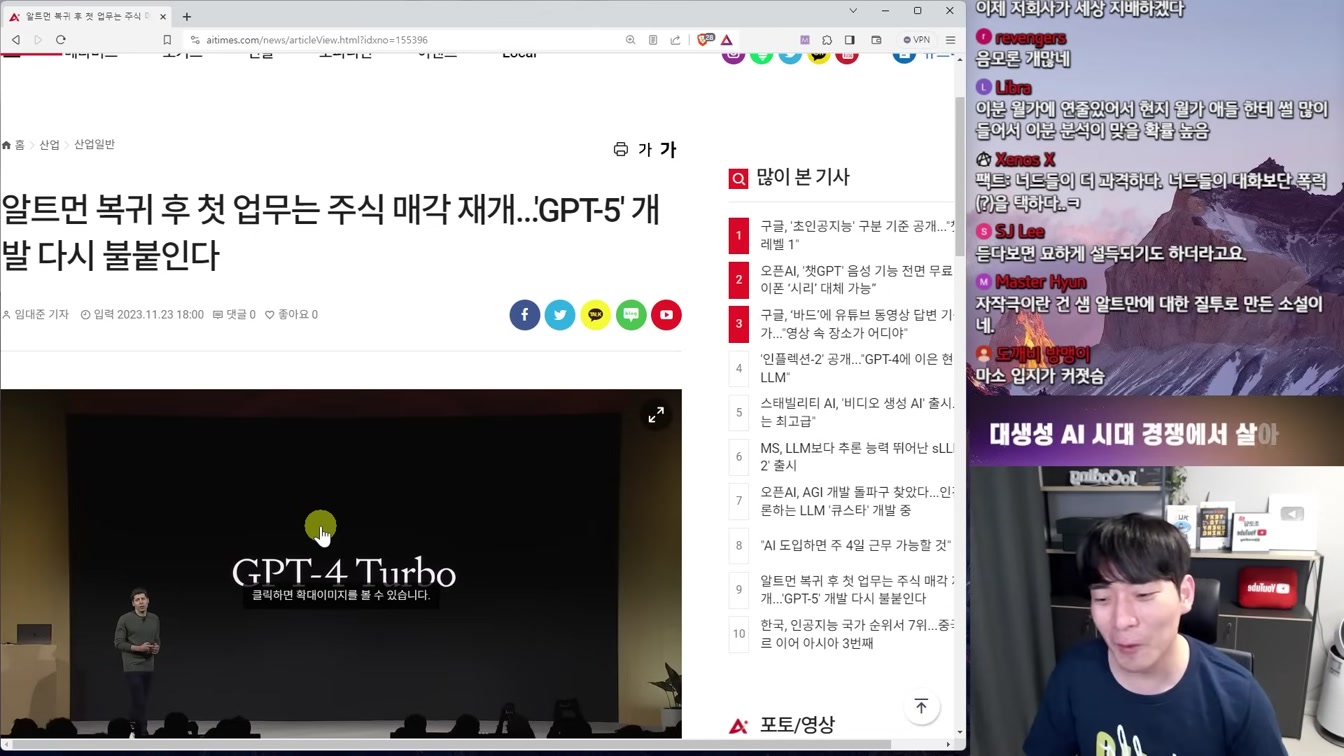
Task: Open comments link 댓글 0
Action: pyautogui.click(x=234, y=314)
